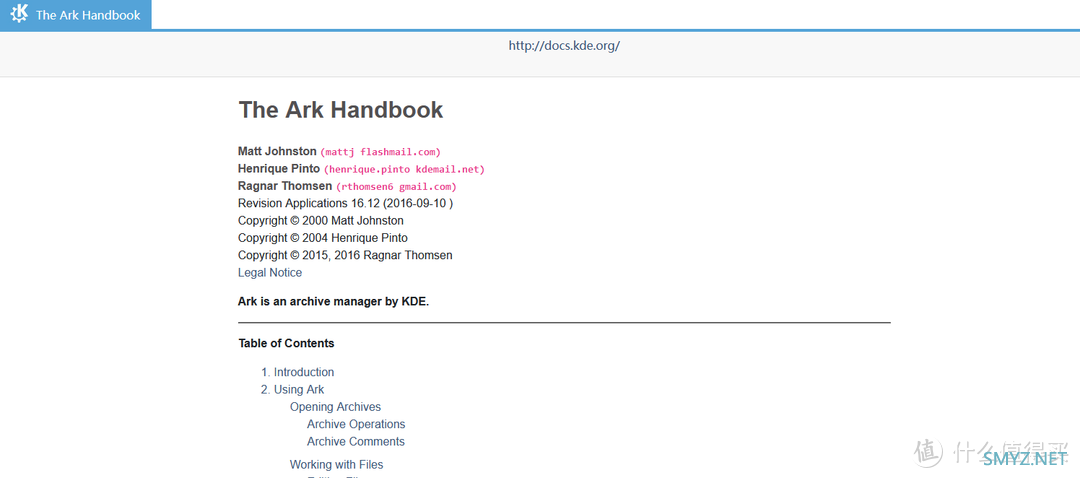Select the author name Henrique Pinto
Image resolution: width=1080 pixels, height=478 pixels.
pyautogui.click(x=279, y=169)
